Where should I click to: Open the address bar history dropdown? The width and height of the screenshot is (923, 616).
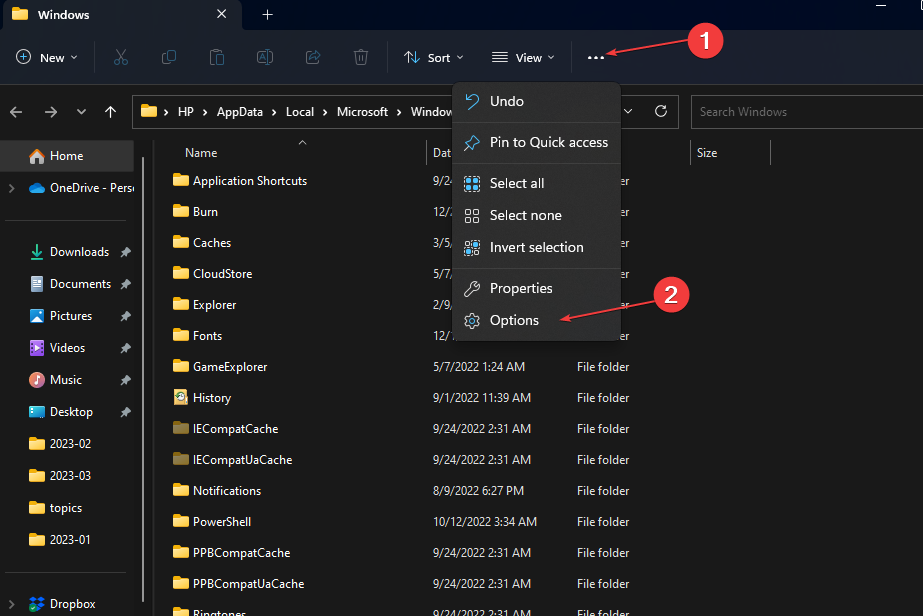point(628,111)
